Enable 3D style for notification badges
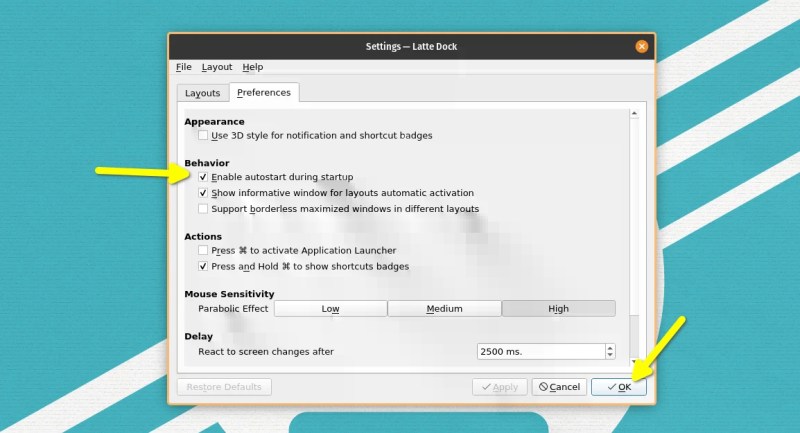This screenshot has height=433, width=800. point(203,135)
